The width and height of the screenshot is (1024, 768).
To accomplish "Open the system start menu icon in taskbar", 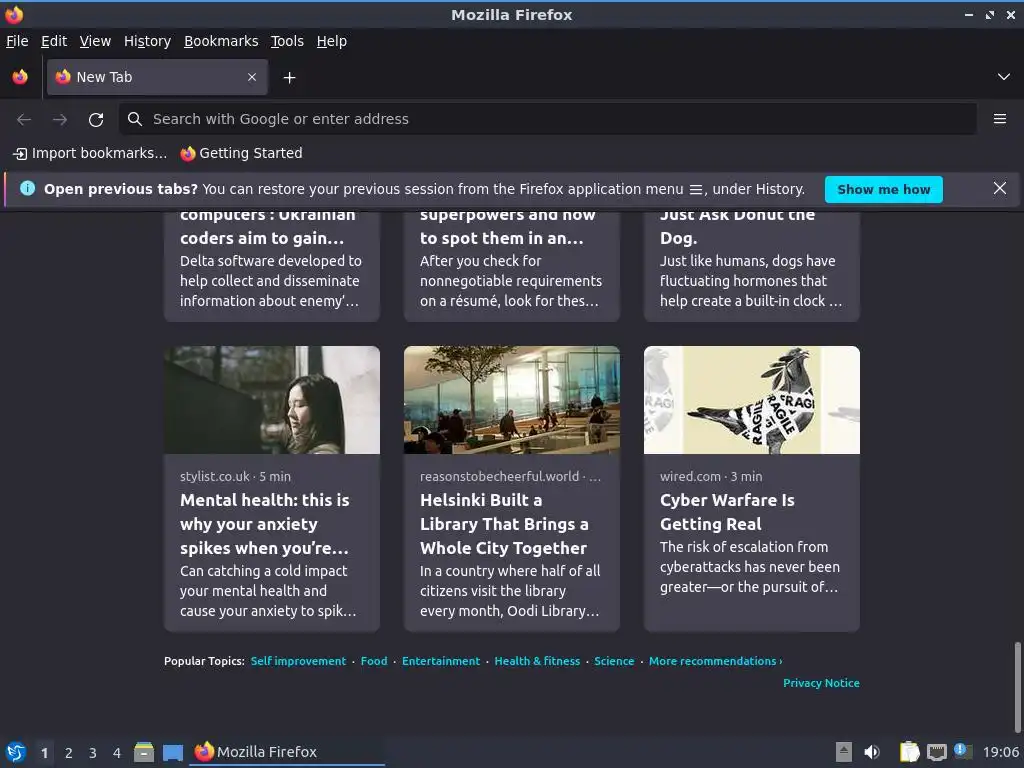I will (x=16, y=752).
